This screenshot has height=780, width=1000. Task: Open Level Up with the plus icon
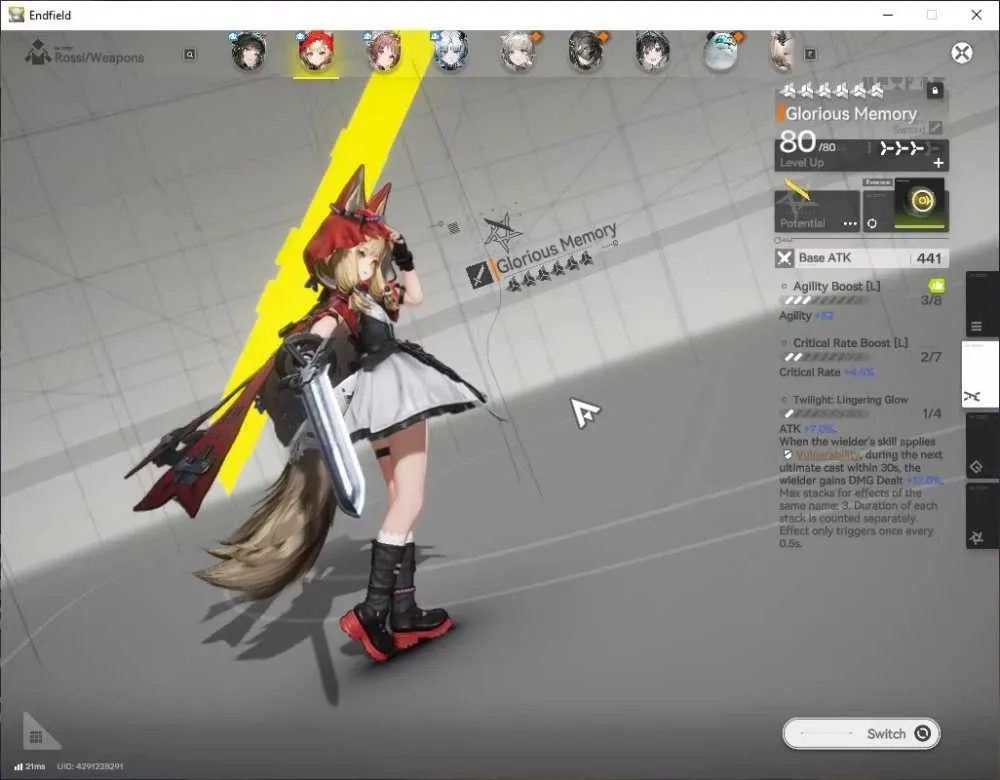point(938,163)
